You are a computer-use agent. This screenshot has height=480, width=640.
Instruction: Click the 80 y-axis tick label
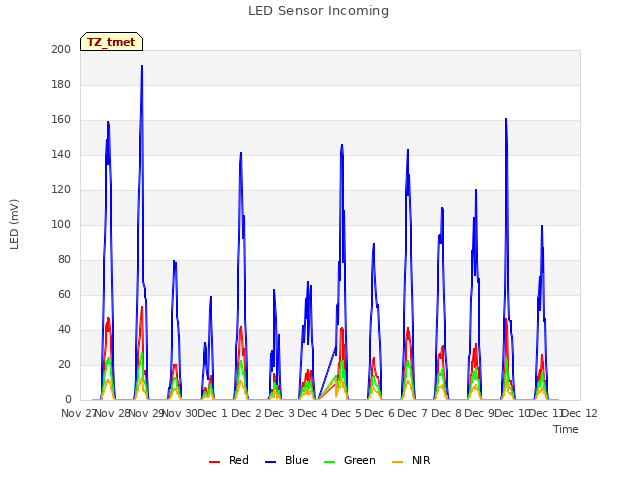coord(64,260)
